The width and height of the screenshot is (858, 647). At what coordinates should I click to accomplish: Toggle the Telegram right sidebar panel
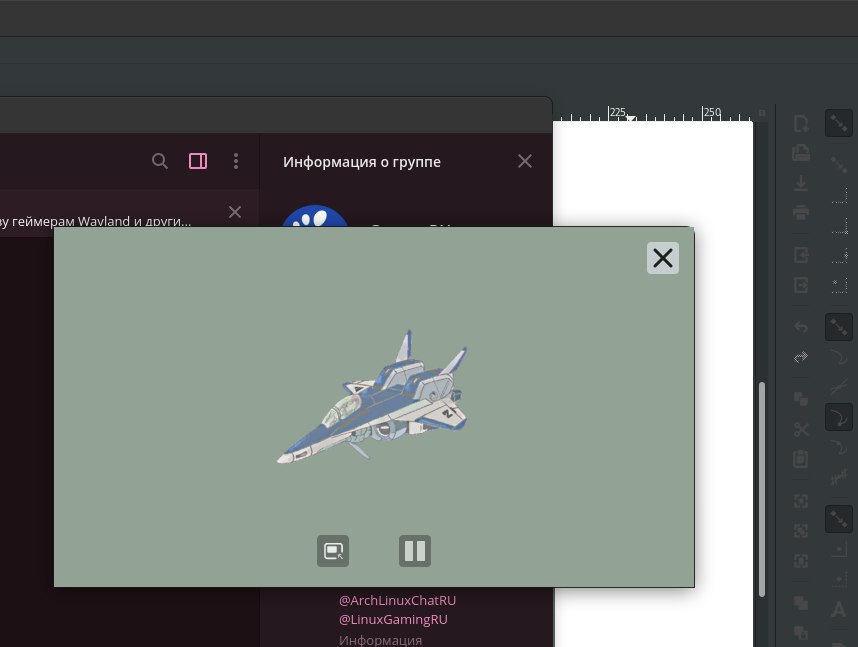click(x=198, y=161)
